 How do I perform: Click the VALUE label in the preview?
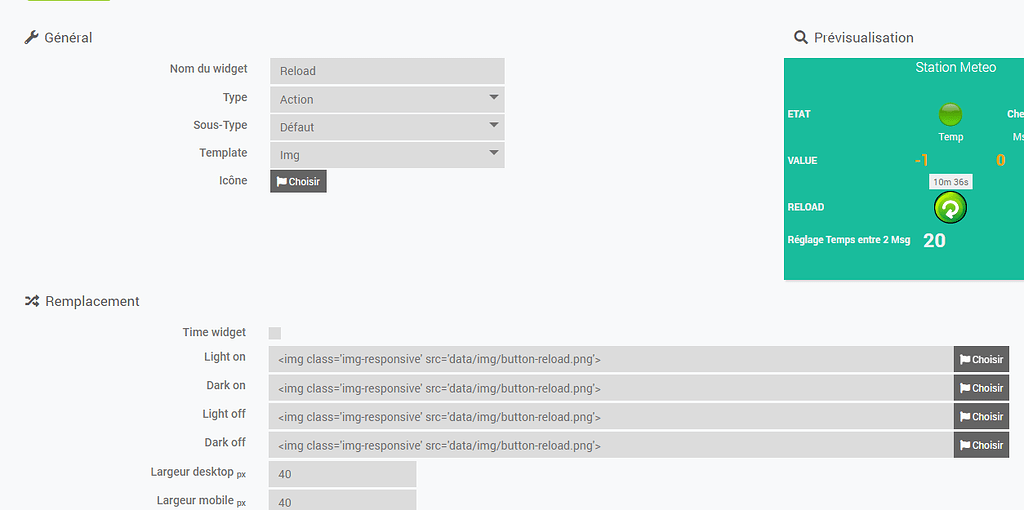tap(803, 161)
